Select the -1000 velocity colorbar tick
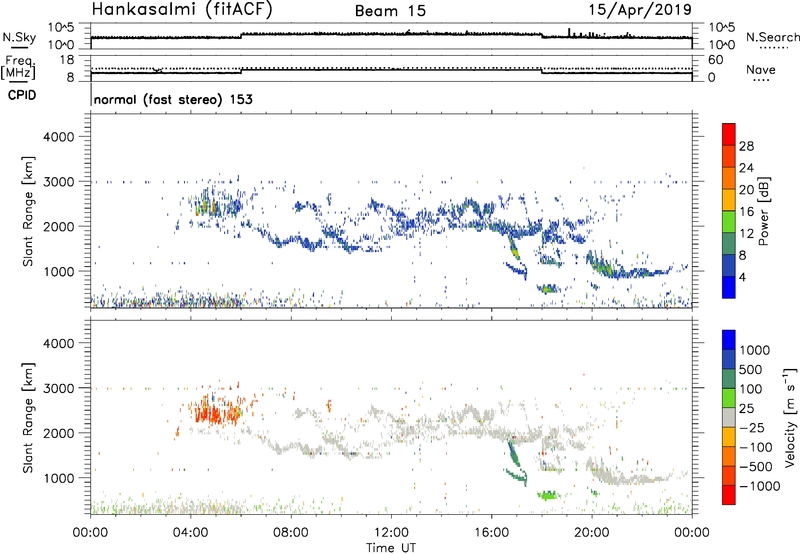 [759, 486]
